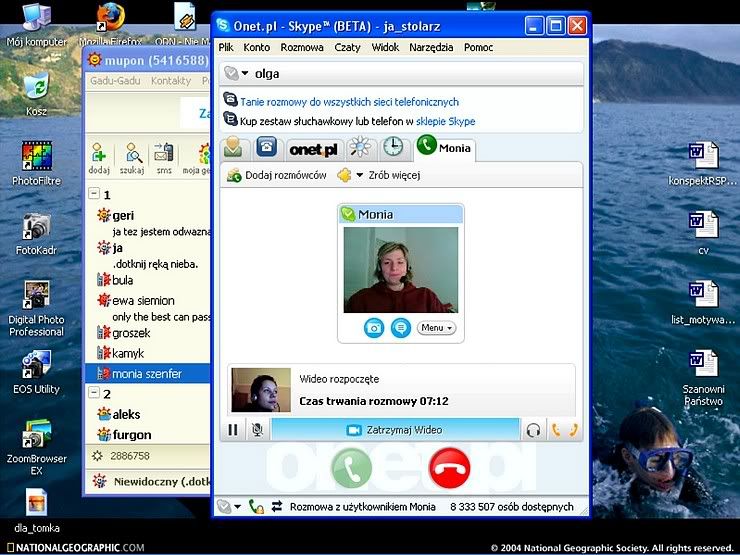Open the Skype contacts tab icon
The height and width of the screenshot is (555, 740).
[233, 148]
